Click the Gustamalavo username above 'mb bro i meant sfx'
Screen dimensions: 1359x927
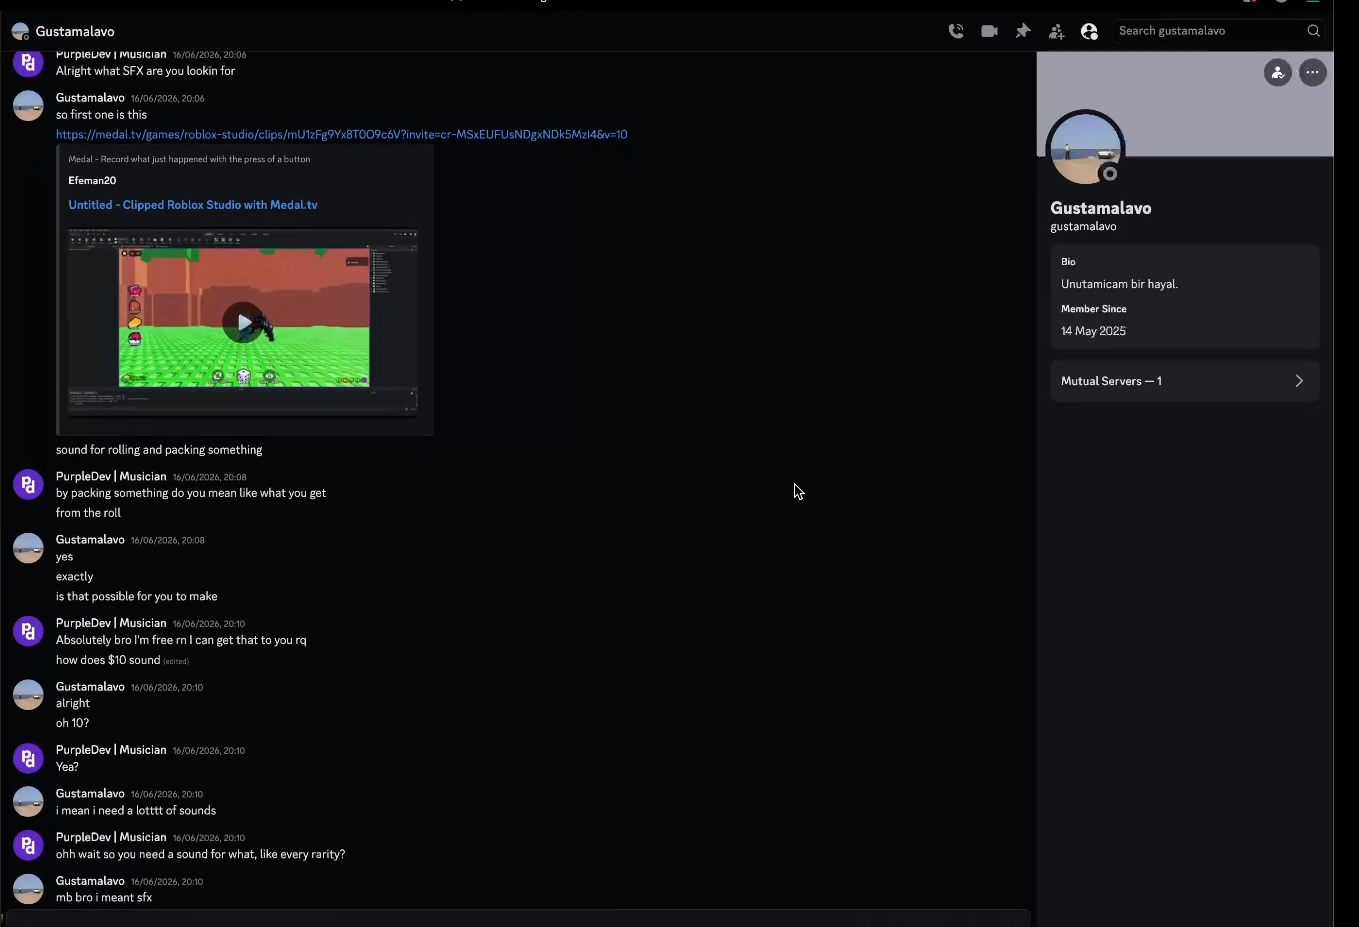coord(90,881)
